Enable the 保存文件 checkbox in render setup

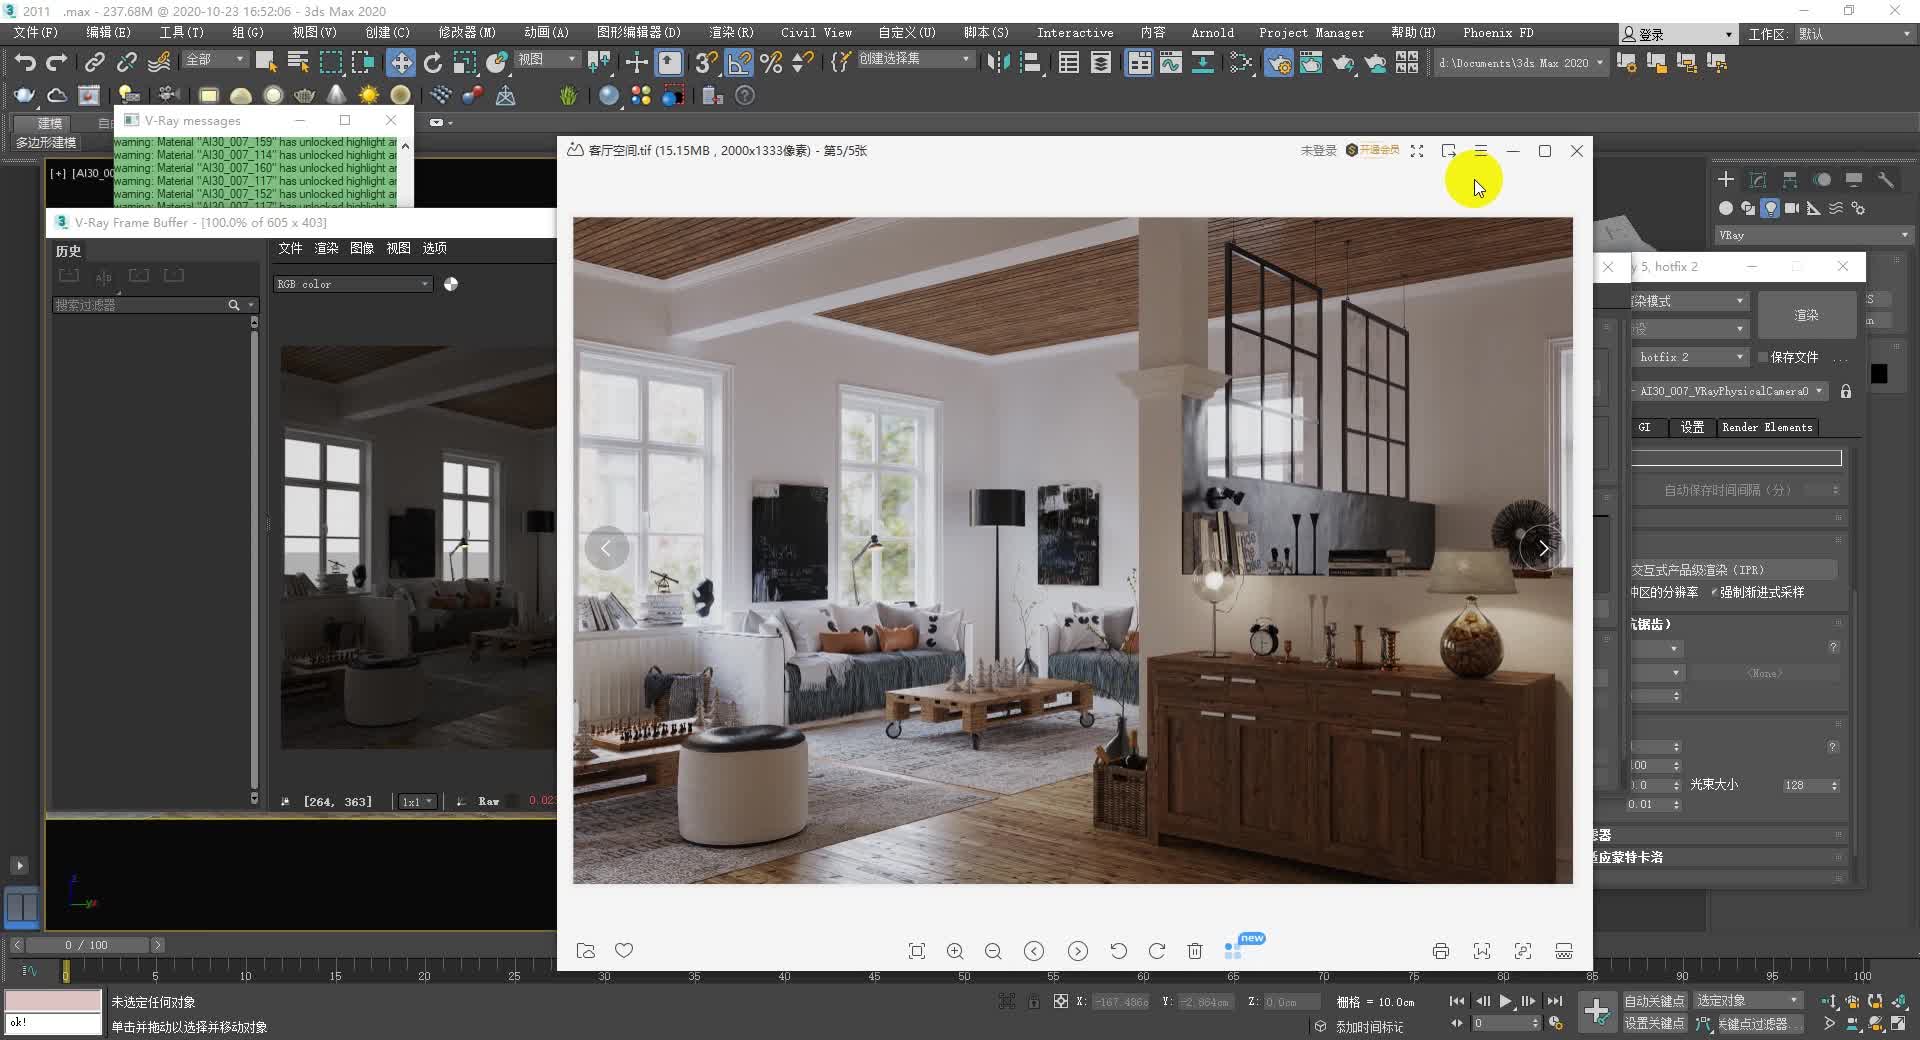click(1763, 357)
